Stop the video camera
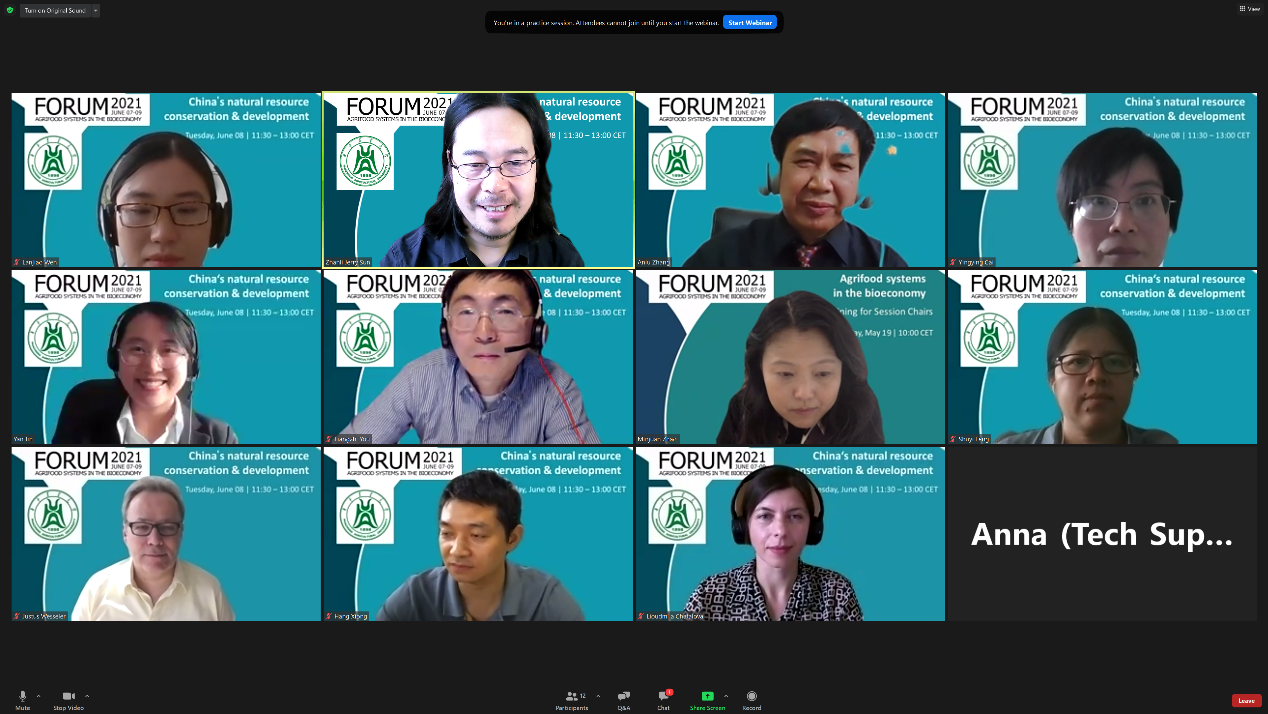Image resolution: width=1268 pixels, height=714 pixels. click(69, 697)
